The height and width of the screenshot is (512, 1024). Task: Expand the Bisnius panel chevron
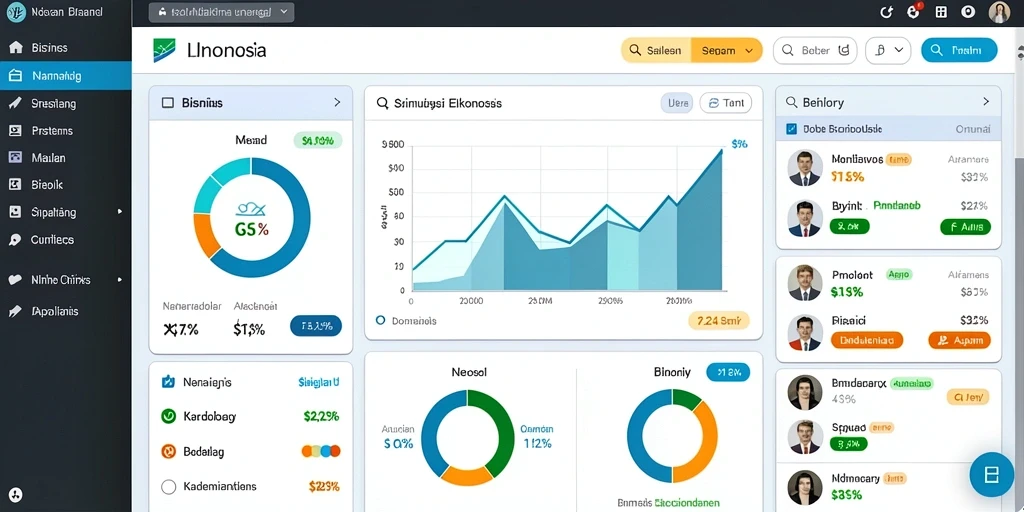coord(337,102)
